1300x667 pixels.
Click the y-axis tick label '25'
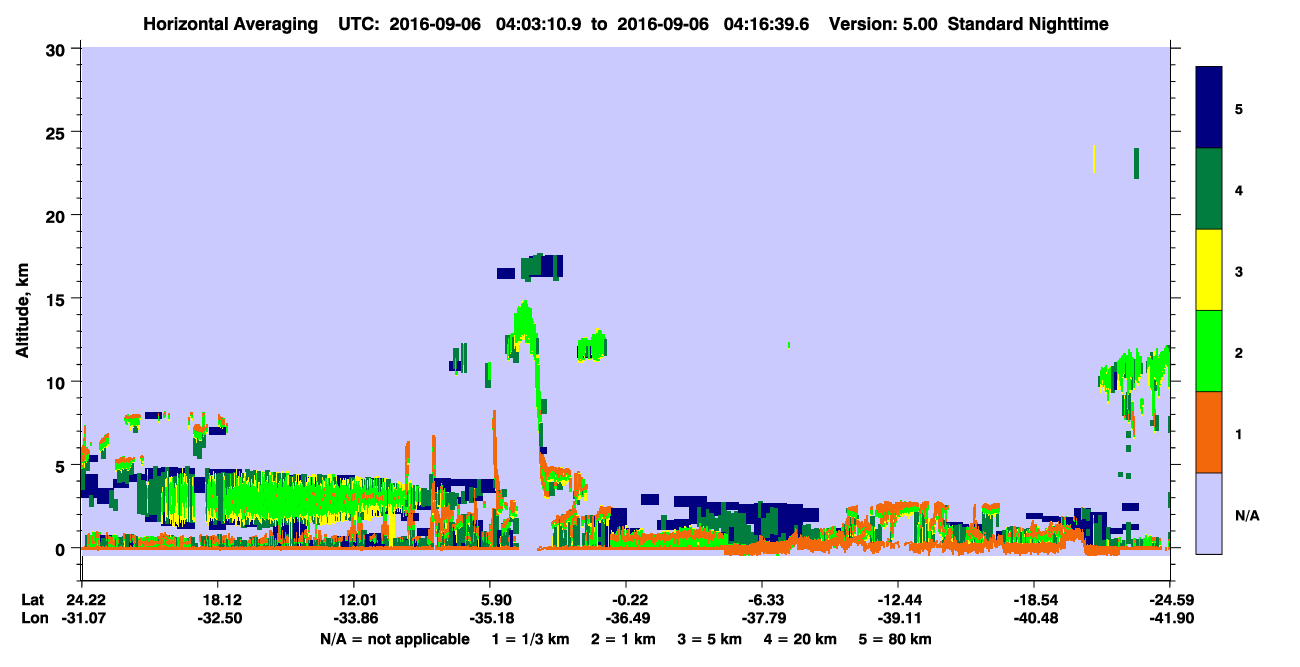point(58,132)
